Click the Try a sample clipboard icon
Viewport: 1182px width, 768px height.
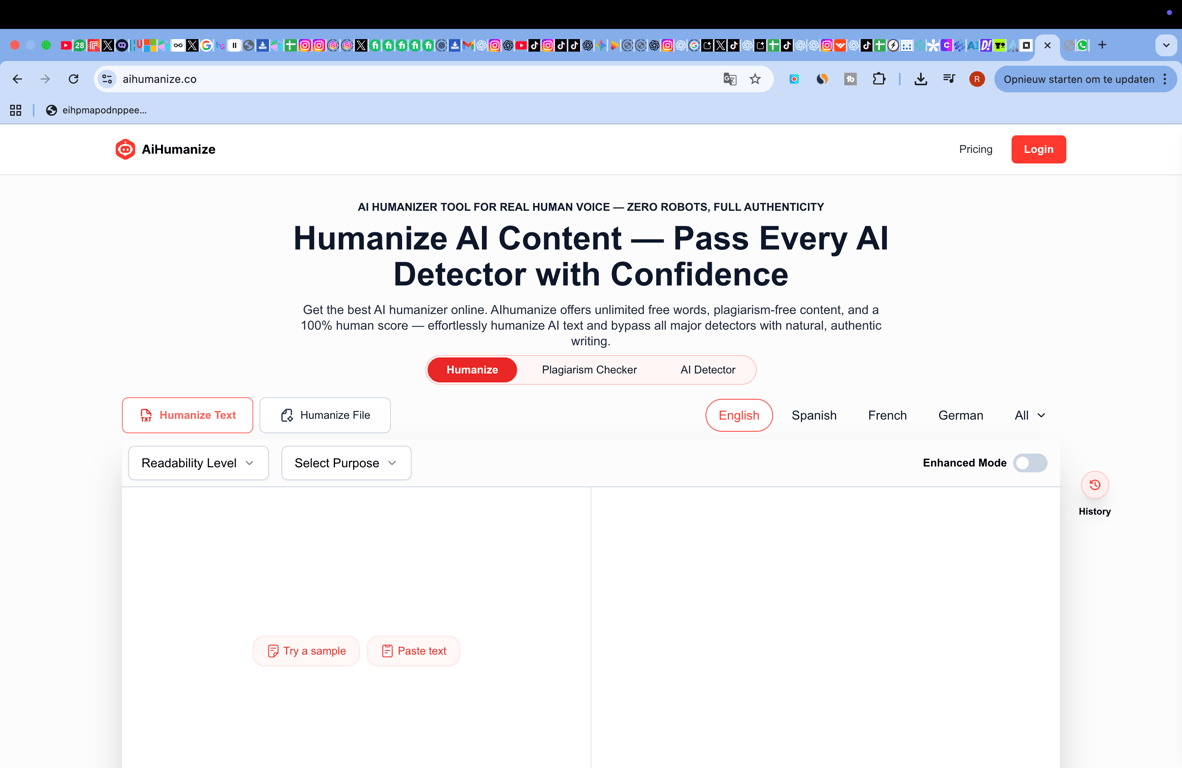272,651
